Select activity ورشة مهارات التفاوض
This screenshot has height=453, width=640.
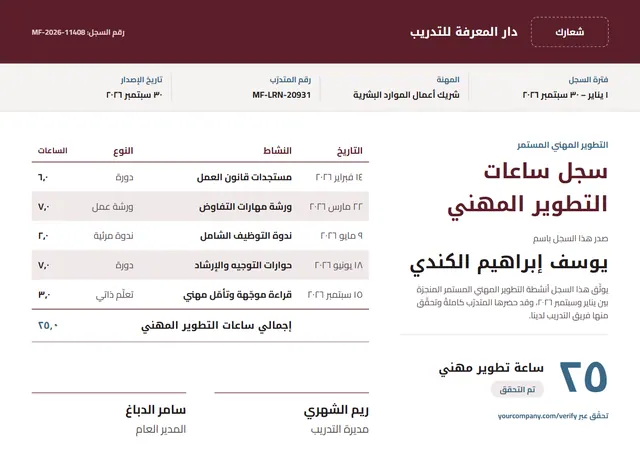tap(245, 207)
